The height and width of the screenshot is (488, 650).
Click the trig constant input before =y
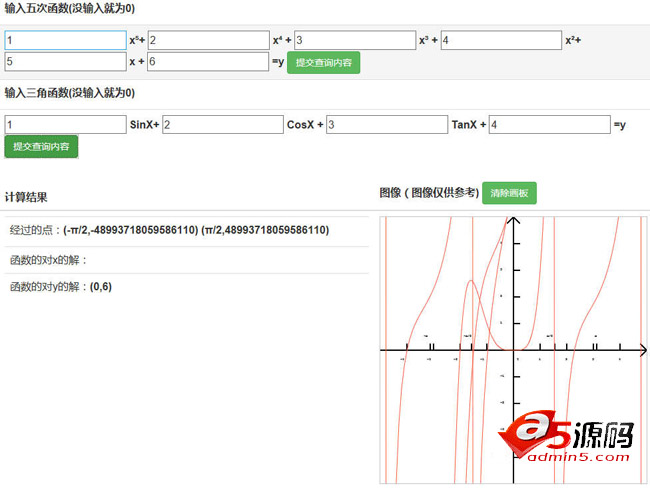coord(549,125)
